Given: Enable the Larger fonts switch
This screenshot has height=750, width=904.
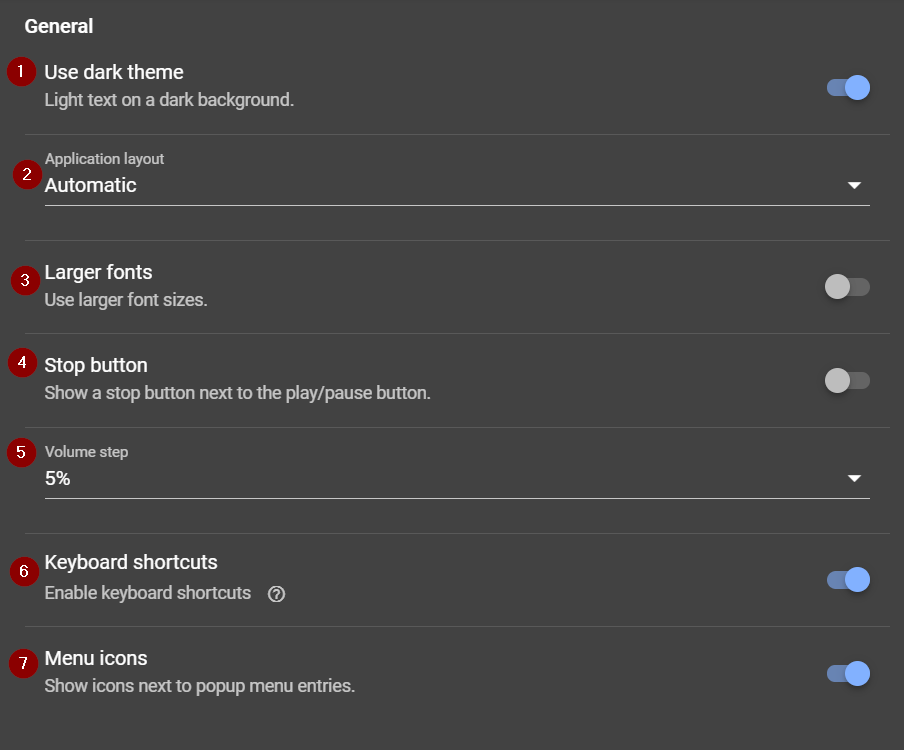Looking at the screenshot, I should (x=848, y=287).
